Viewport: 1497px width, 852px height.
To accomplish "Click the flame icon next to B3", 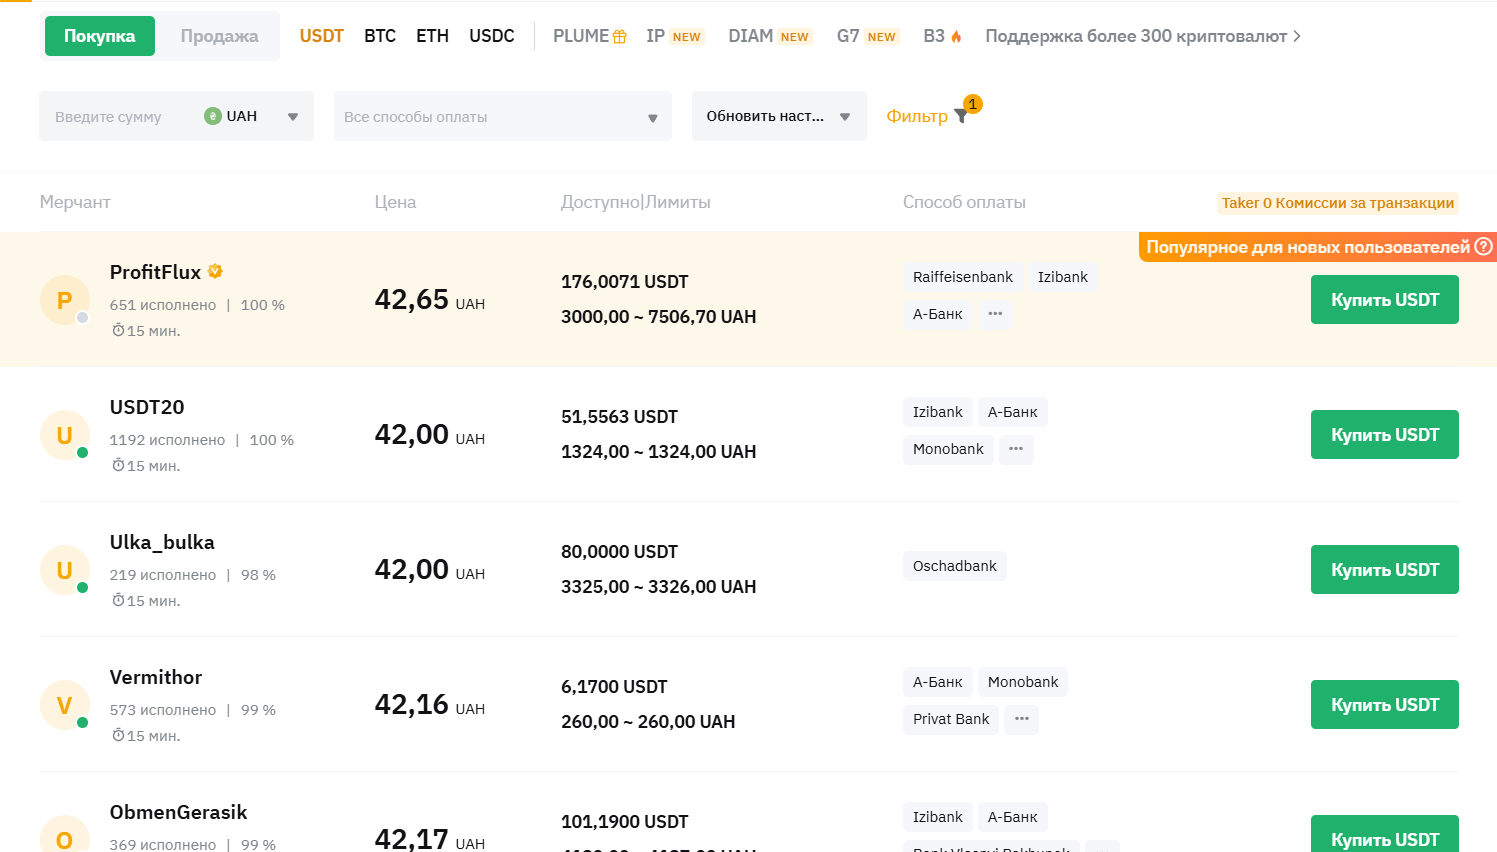I will [956, 37].
